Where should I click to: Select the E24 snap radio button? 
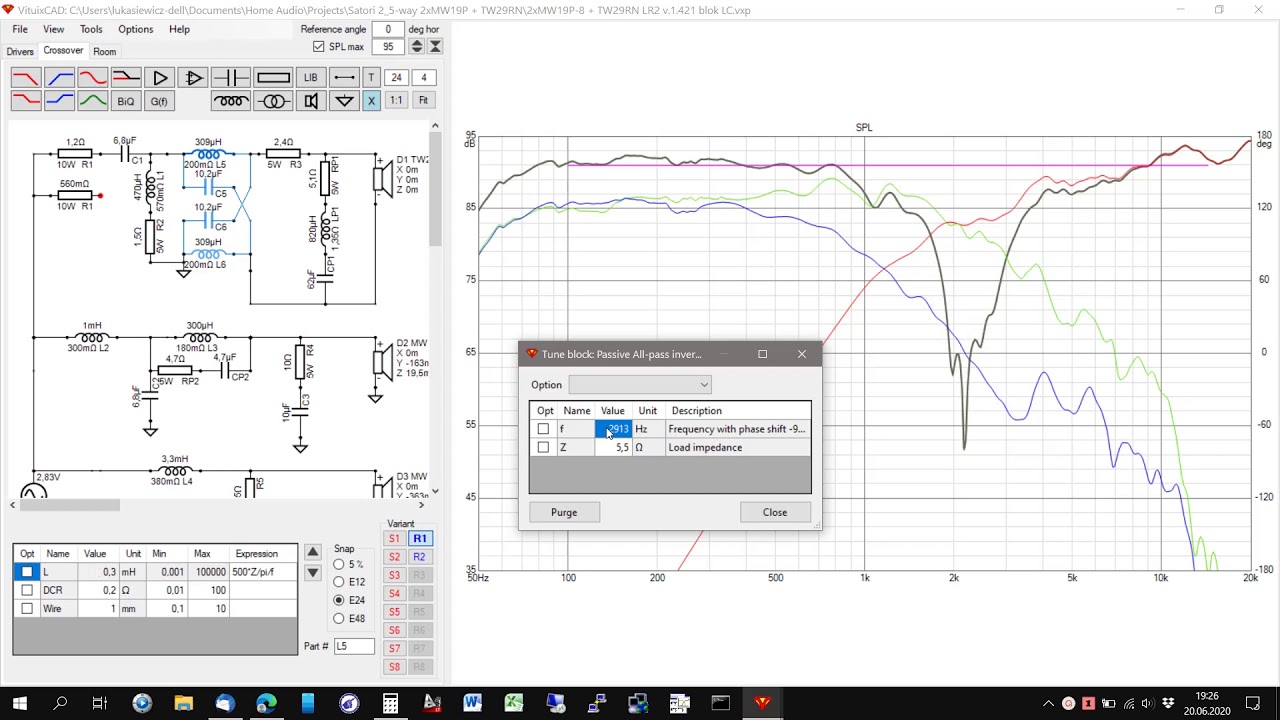coord(339,600)
